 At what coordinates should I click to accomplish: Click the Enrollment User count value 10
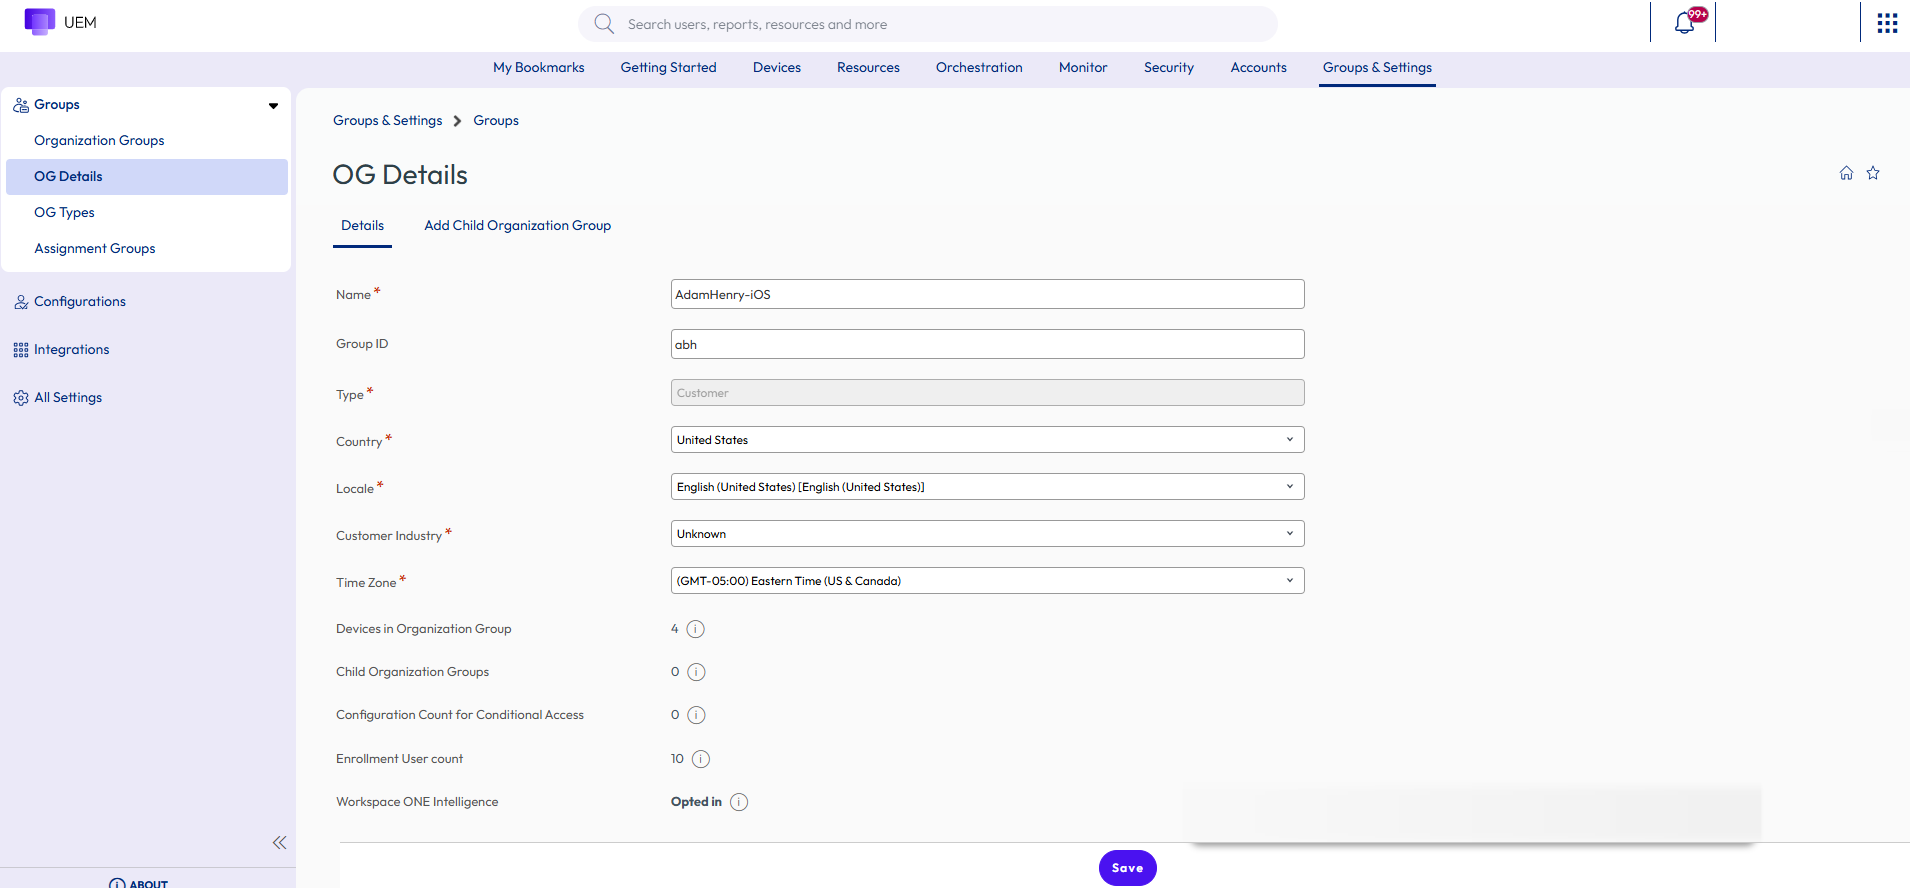coord(677,759)
